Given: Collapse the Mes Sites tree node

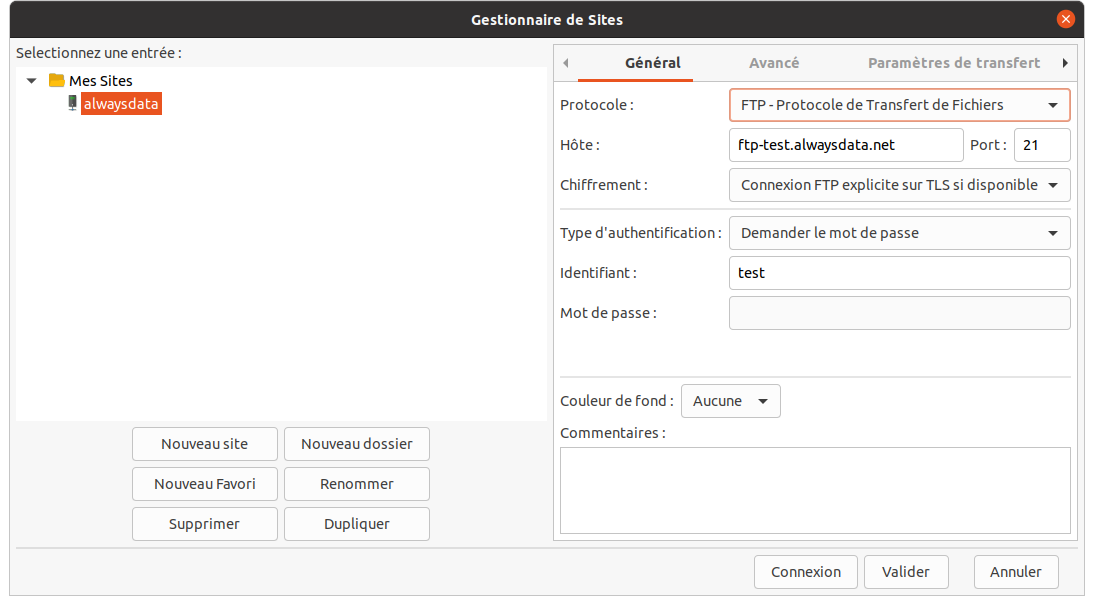Looking at the screenshot, I should click(32, 81).
